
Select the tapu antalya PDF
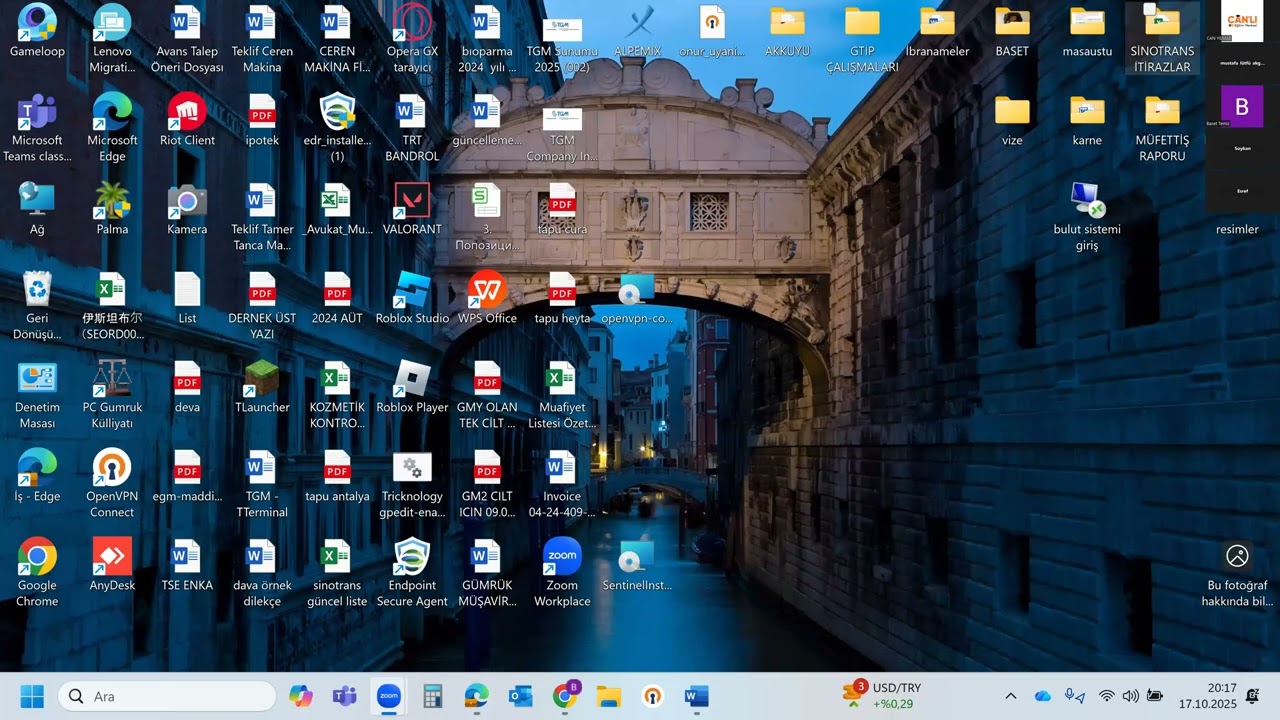tap(337, 477)
